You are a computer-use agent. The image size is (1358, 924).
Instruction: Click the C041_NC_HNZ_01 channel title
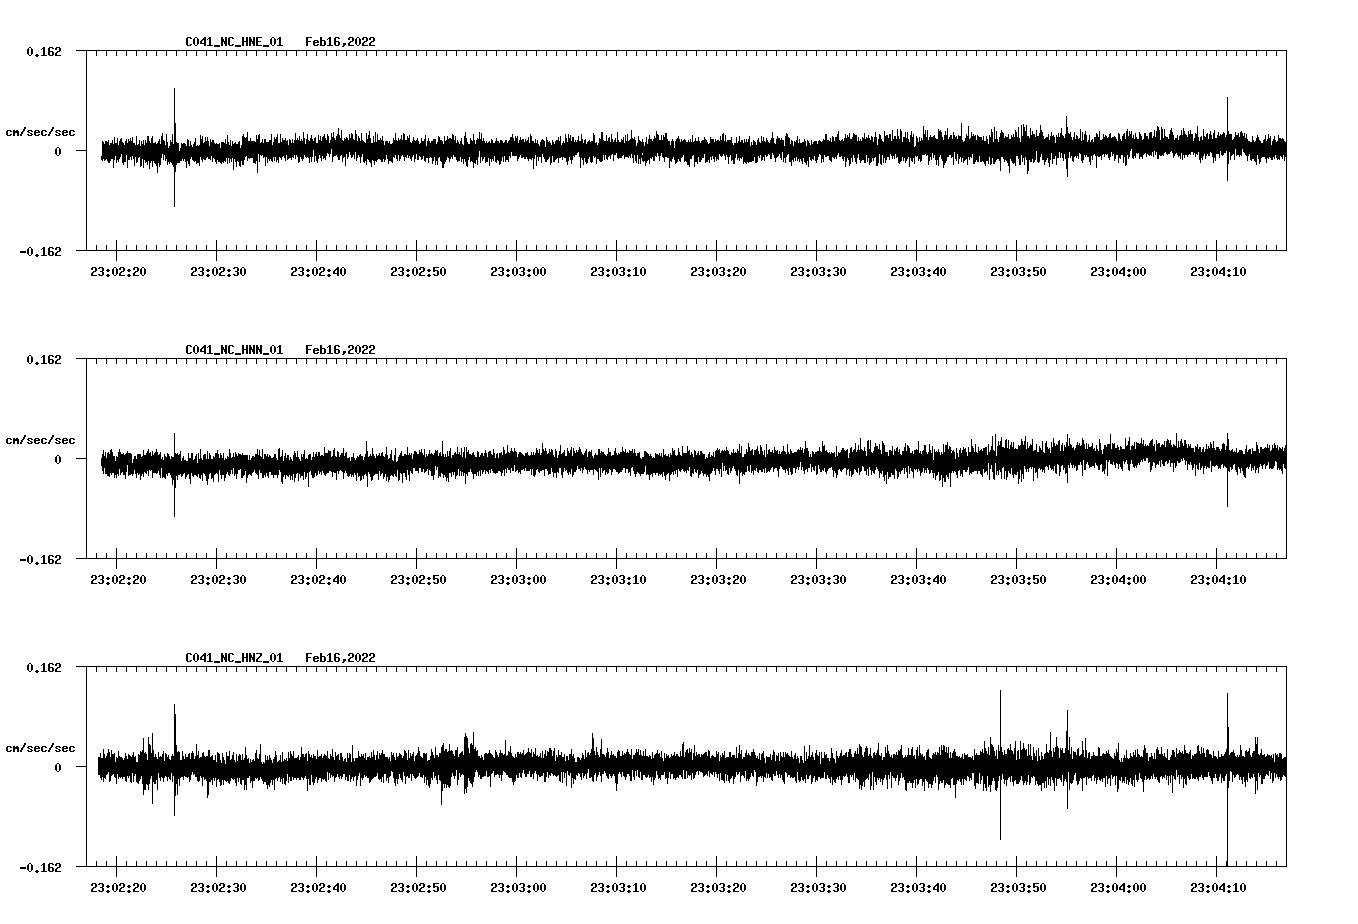pos(234,658)
